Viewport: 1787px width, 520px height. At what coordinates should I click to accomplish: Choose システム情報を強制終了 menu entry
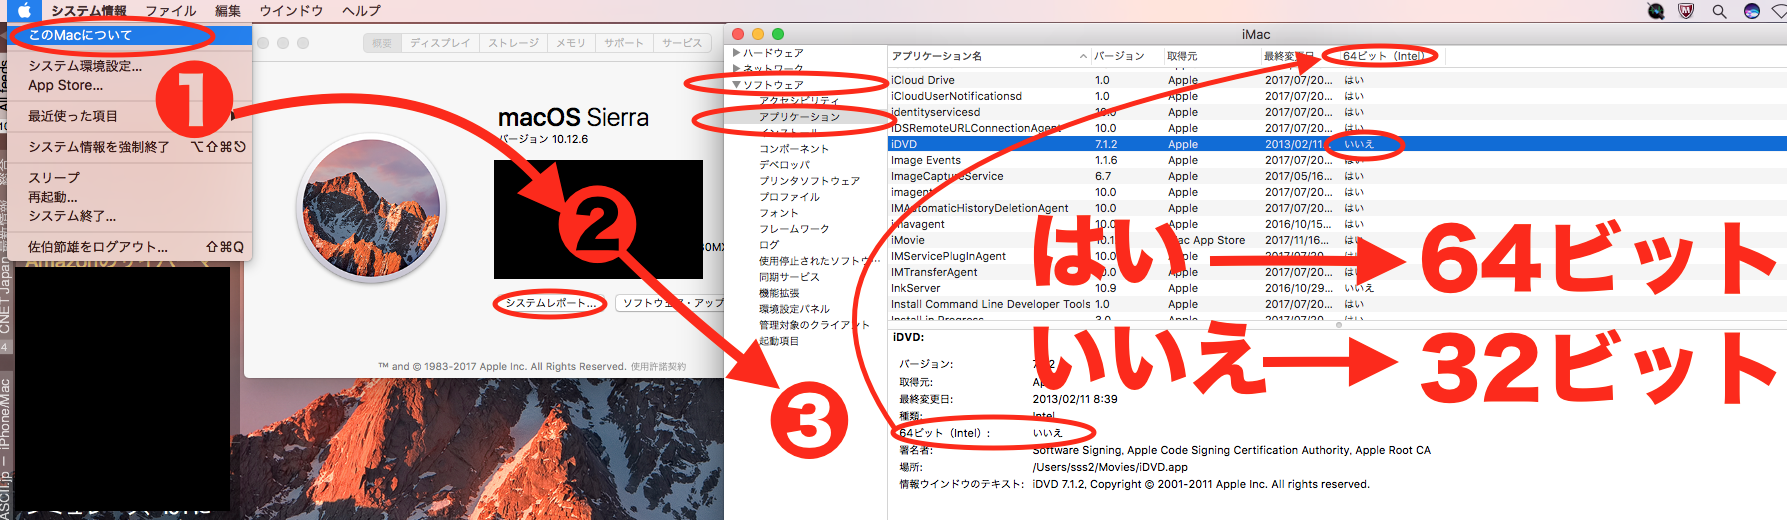pos(130,147)
